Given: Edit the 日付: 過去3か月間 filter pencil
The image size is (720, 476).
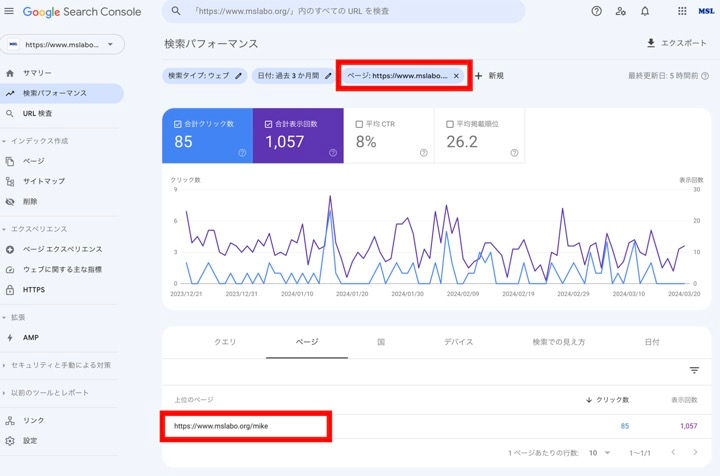Looking at the screenshot, I should 328,76.
